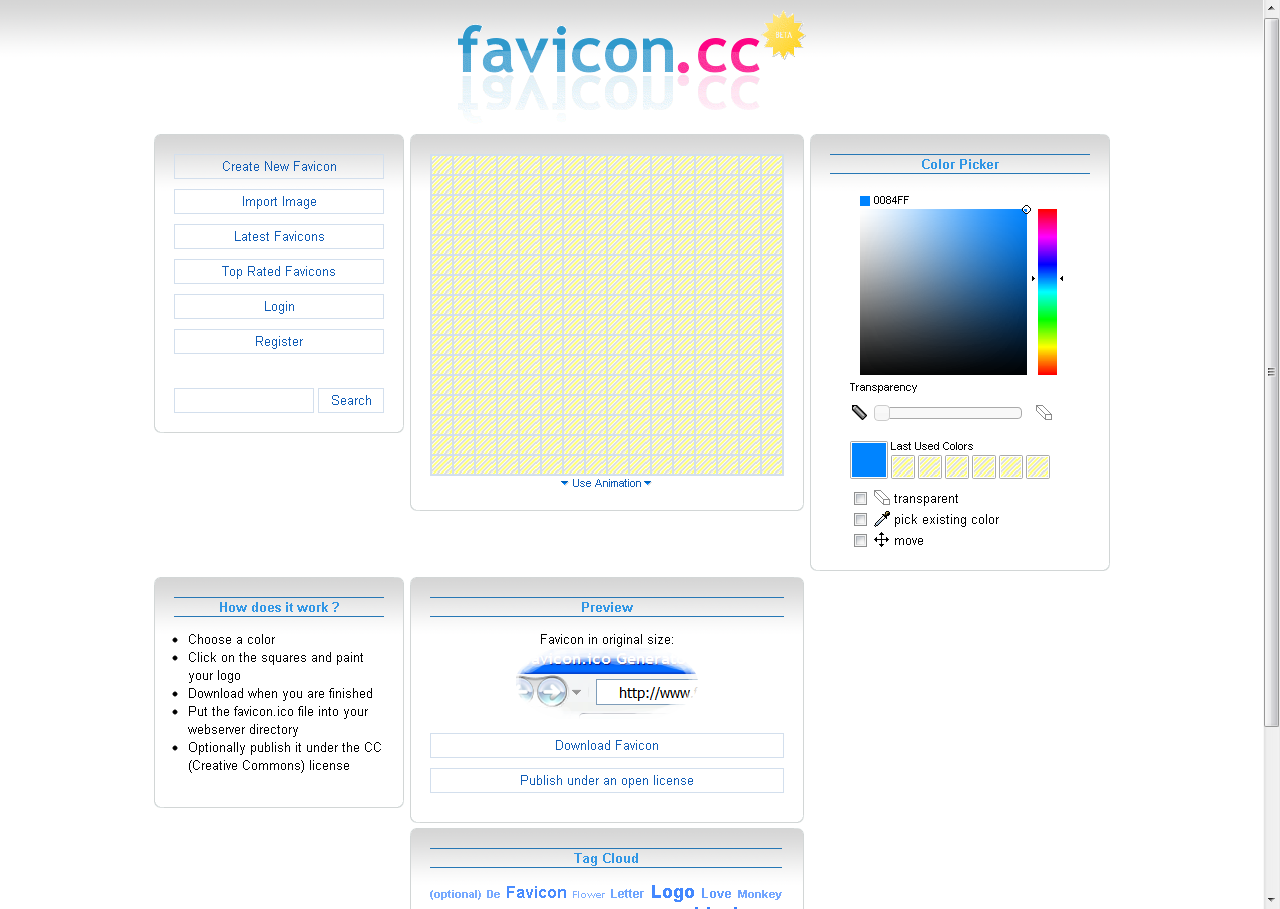Click the page vertical scrollbar
The width and height of the screenshot is (1280, 909).
coord(1272,372)
